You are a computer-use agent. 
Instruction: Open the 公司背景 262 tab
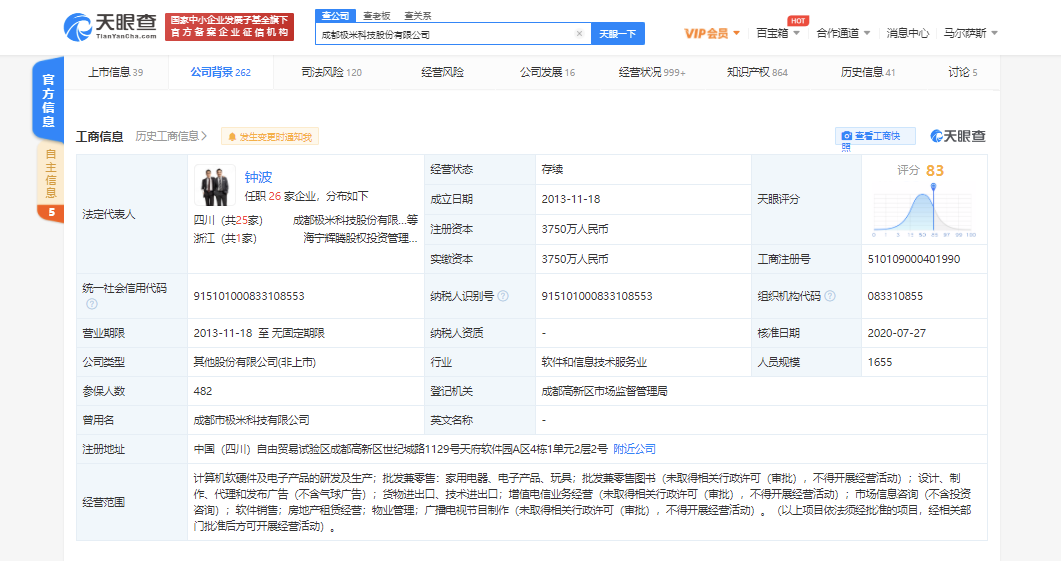tap(221, 72)
